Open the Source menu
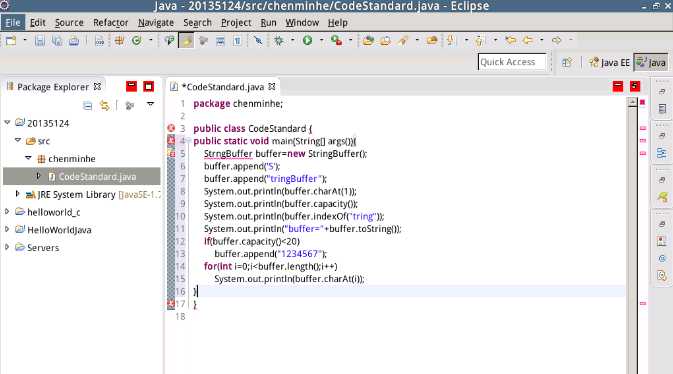Screen dimensions: 673x374 [x=69, y=23]
